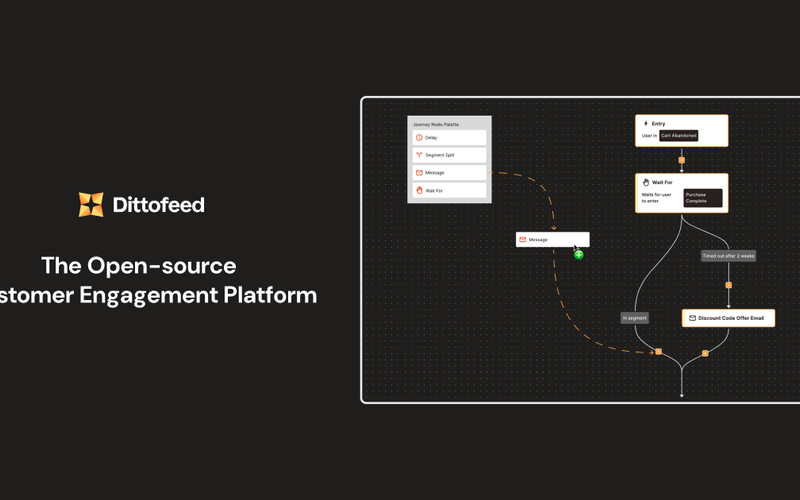Screen dimensions: 800x500
Task: Click the Engagement Platform headline line
Action: point(158,295)
